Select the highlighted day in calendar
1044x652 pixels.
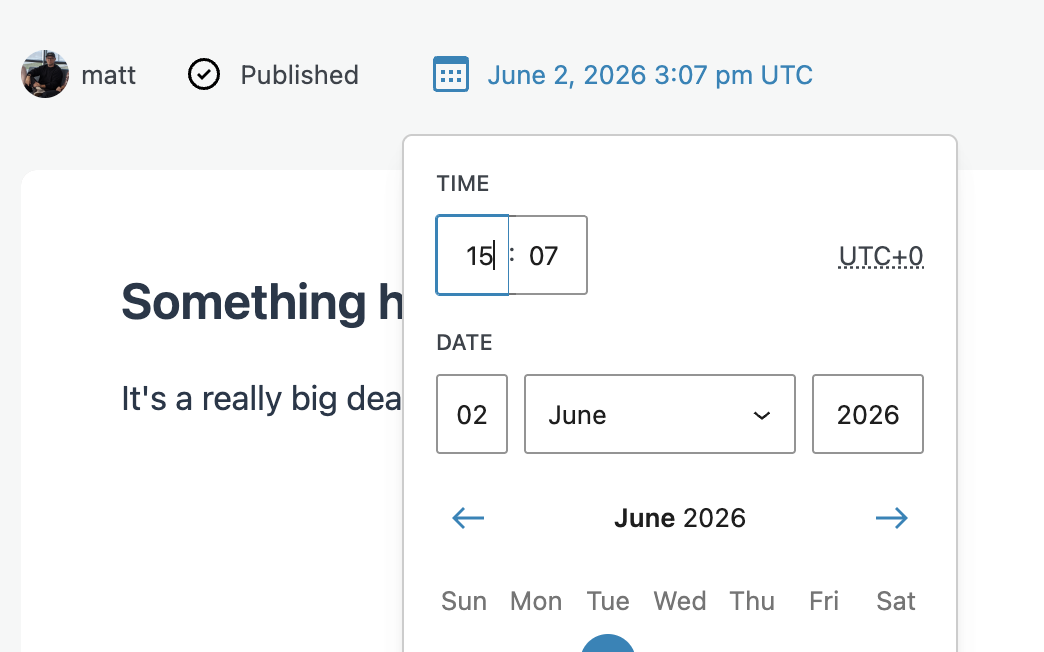click(608, 643)
